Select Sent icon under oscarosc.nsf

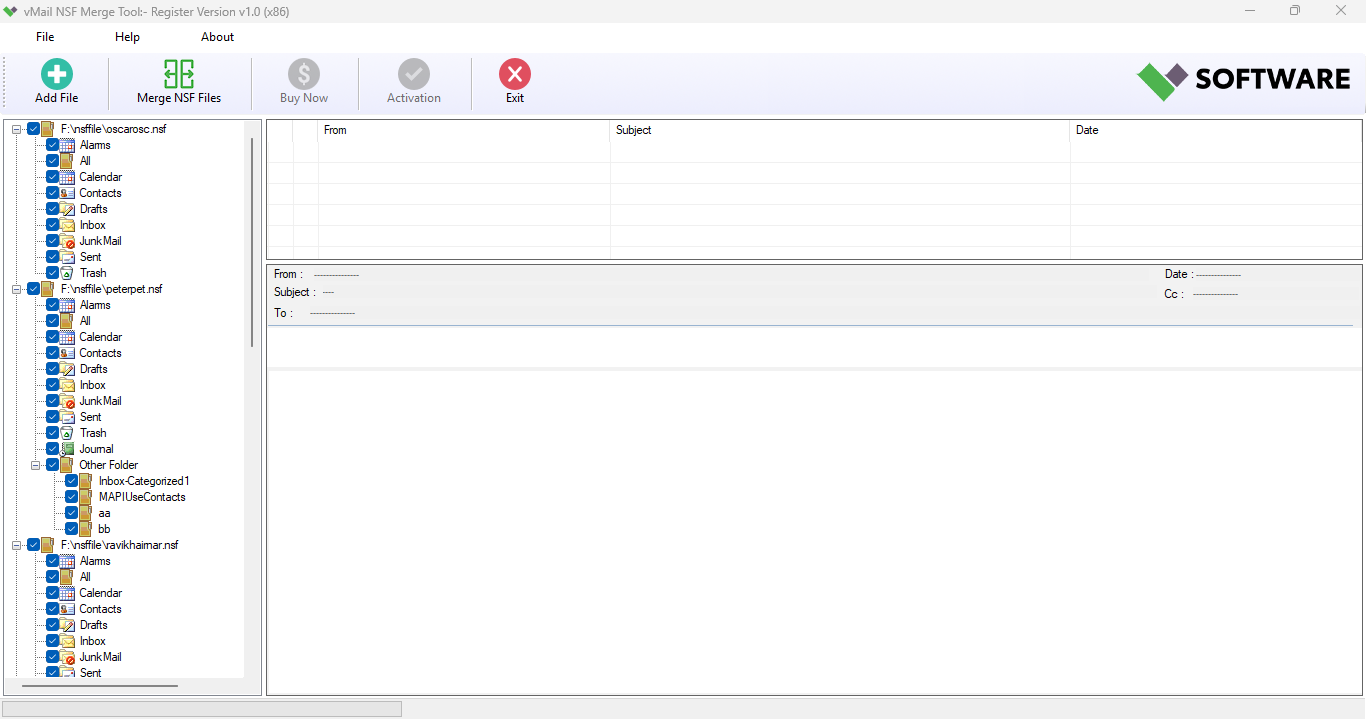pos(67,257)
